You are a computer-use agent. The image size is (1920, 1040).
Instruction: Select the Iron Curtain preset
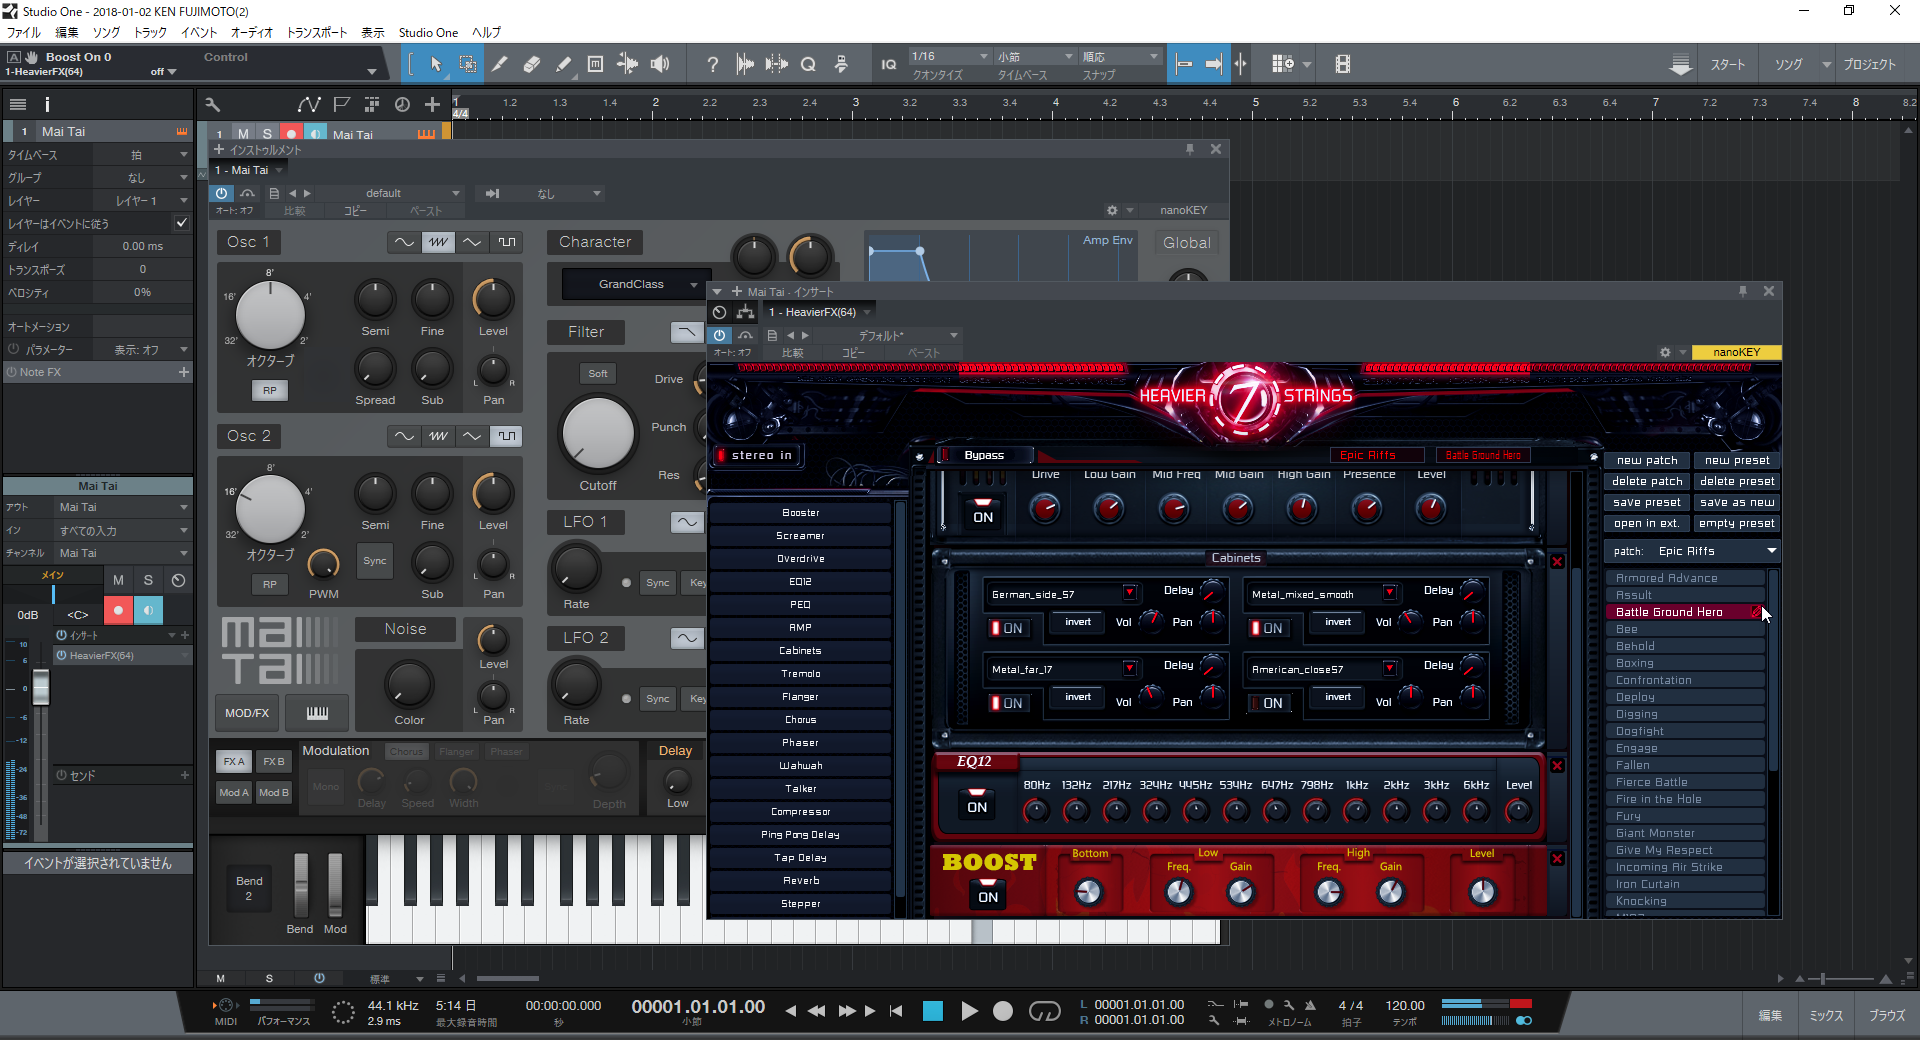[x=1685, y=884]
